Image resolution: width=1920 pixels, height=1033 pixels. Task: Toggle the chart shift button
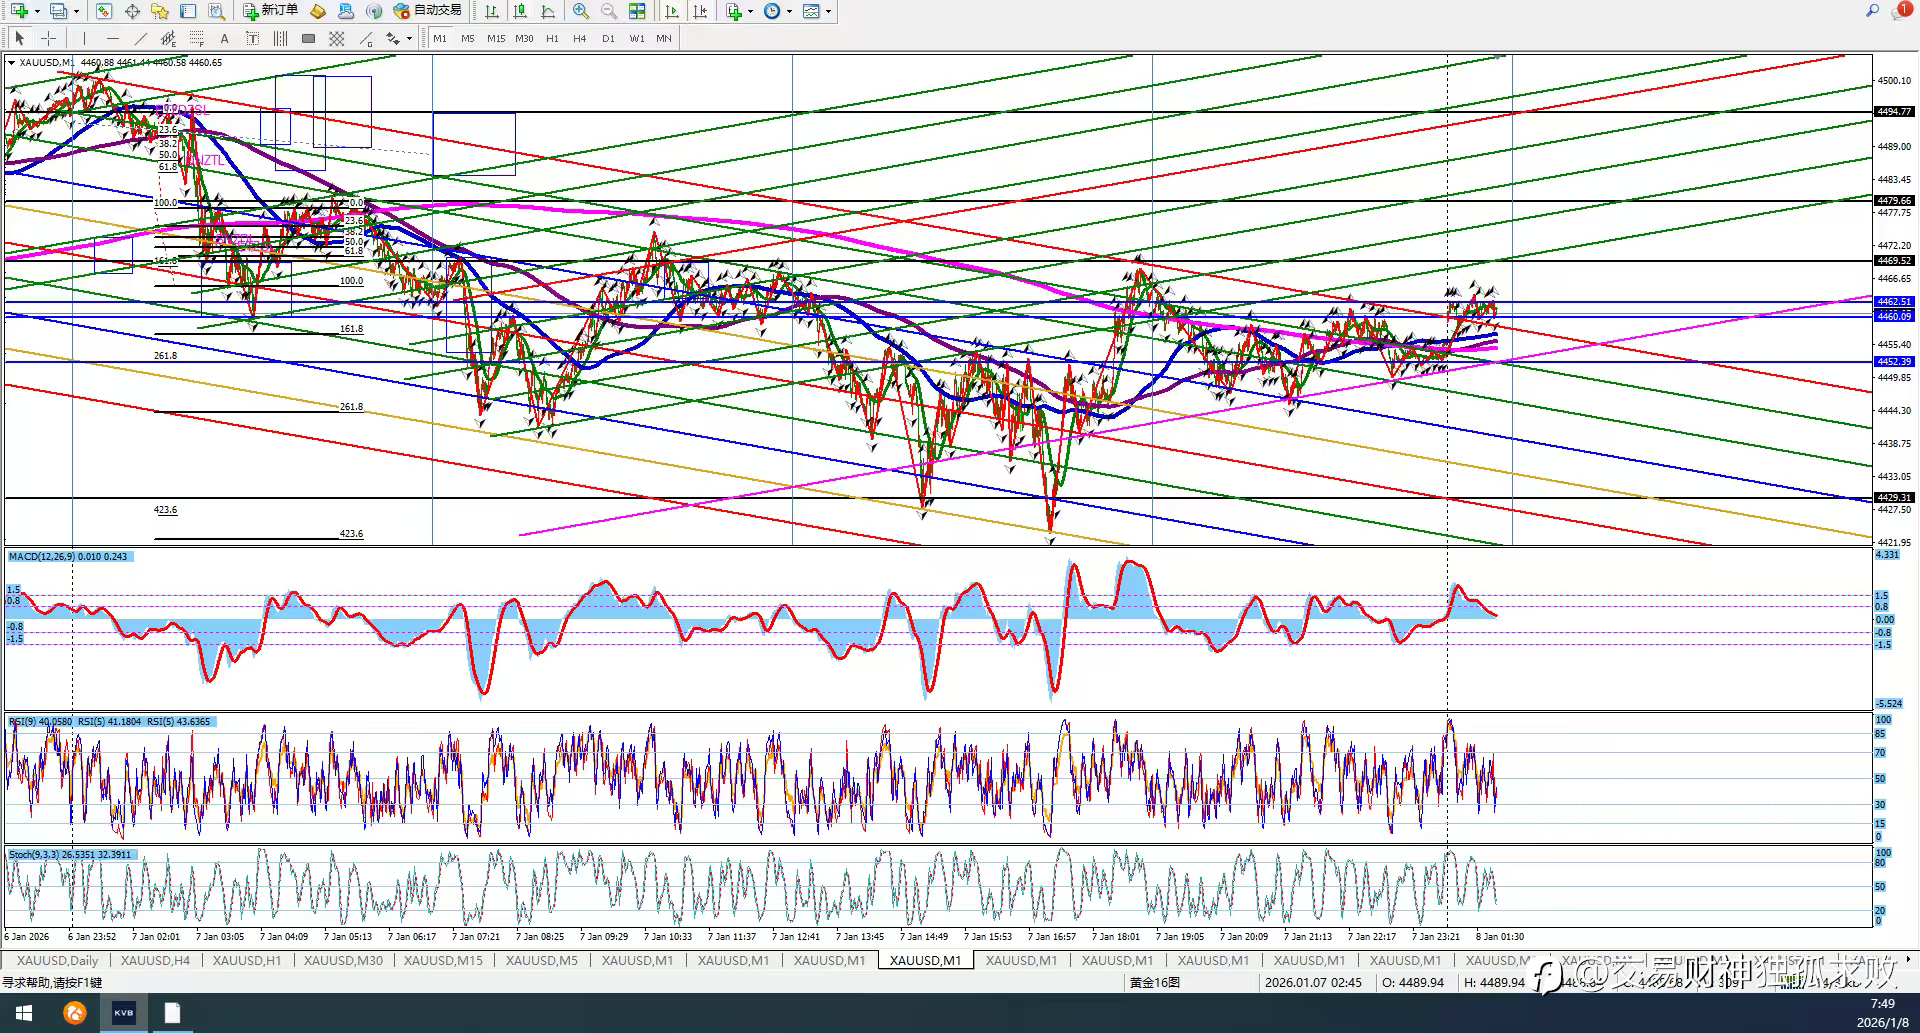click(x=700, y=11)
